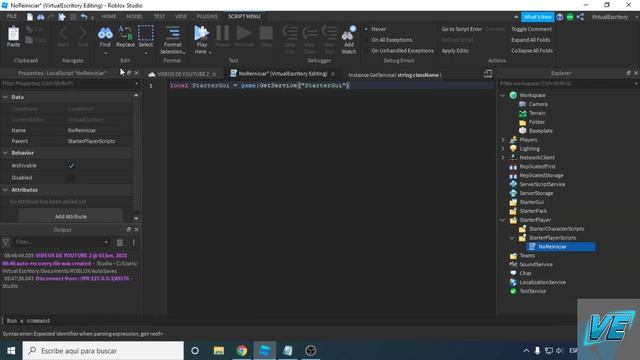The height and width of the screenshot is (360, 640).
Task: Collapse the Behavior properties section
Action: 5,153
